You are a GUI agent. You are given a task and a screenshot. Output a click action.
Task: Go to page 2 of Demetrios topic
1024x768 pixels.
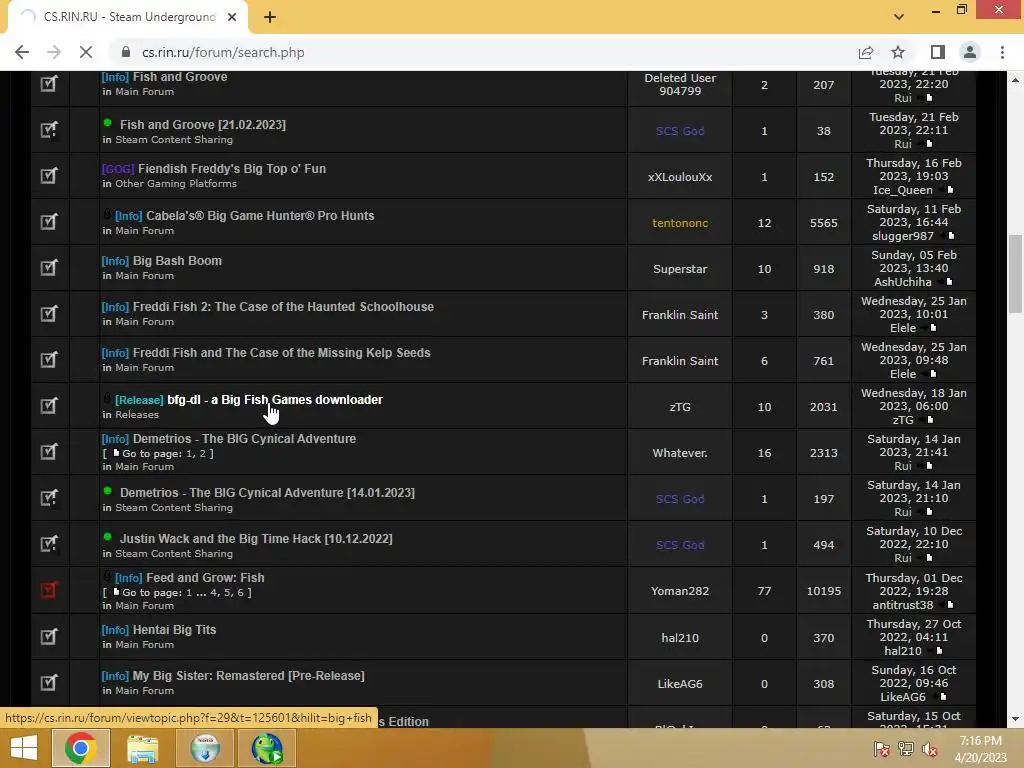tap(202, 453)
